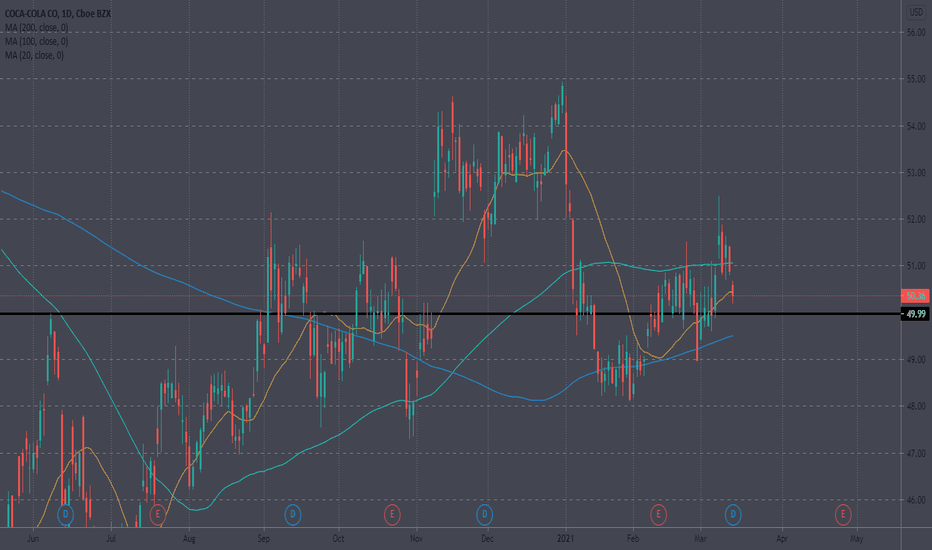Click the 55.00 price axis label
Viewport: 932px width, 550px height.
pyautogui.click(x=916, y=79)
